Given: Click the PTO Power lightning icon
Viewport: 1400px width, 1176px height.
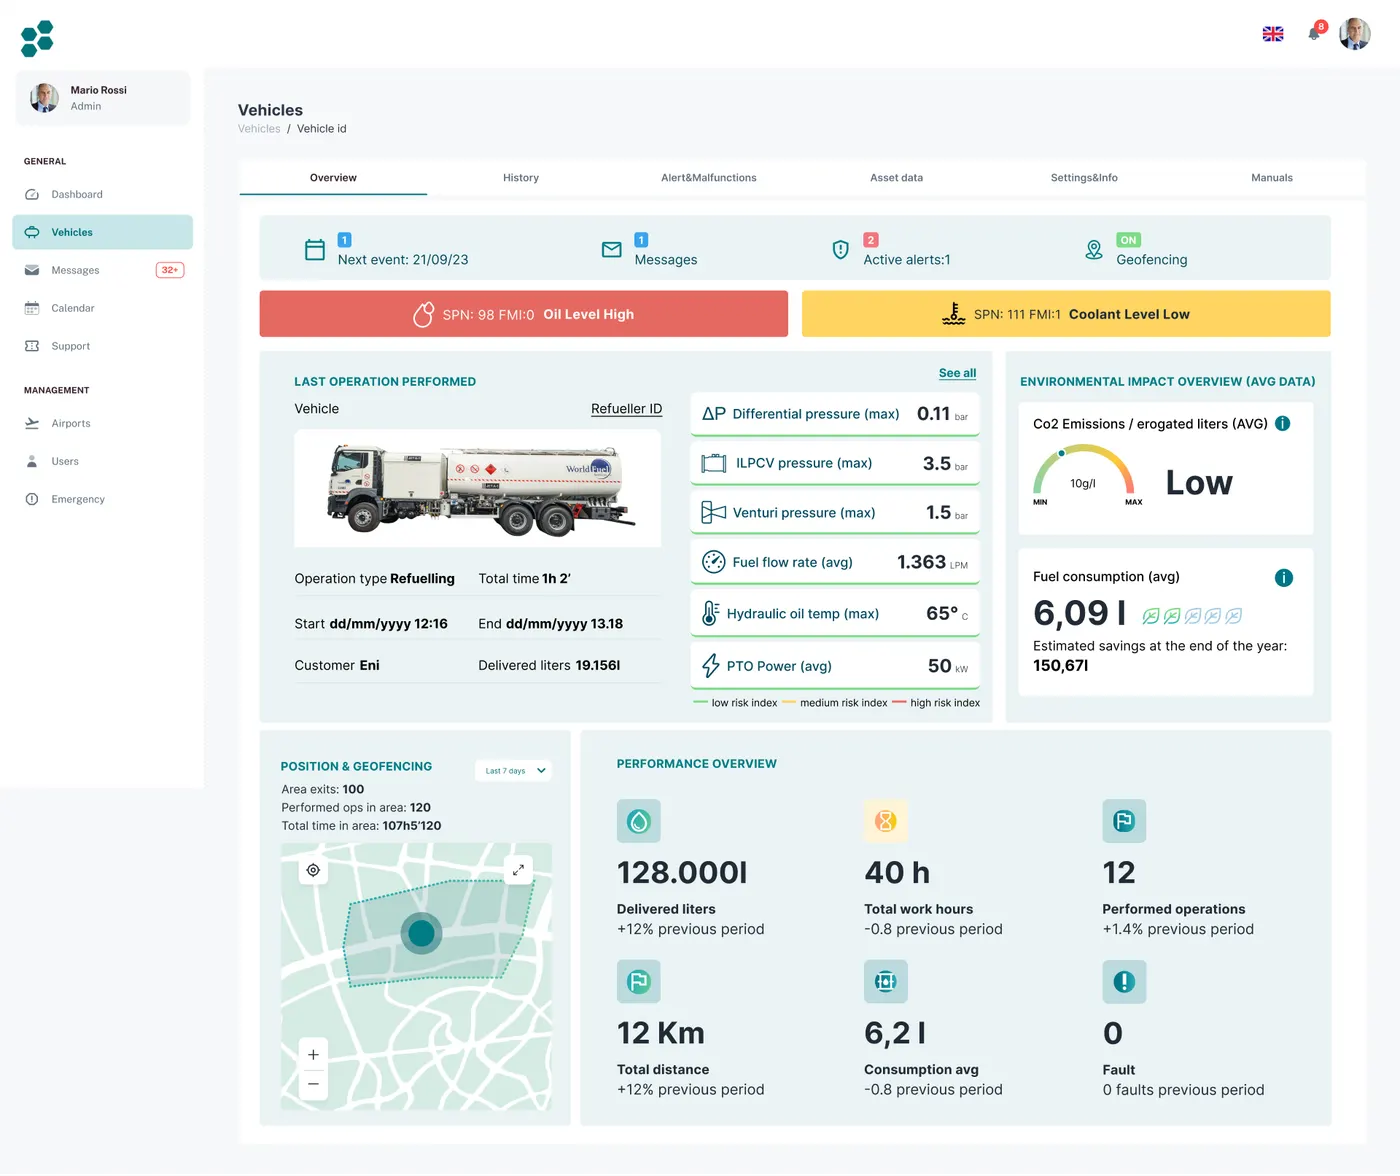Looking at the screenshot, I should click(711, 666).
